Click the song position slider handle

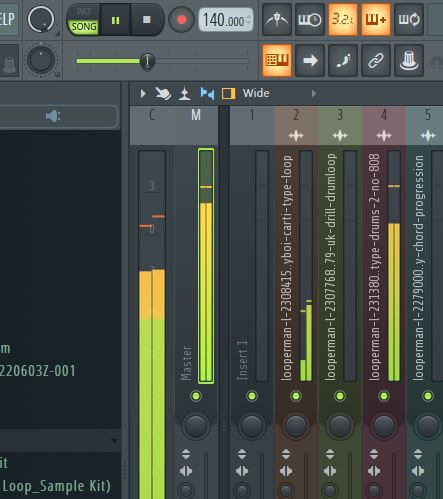point(147,61)
